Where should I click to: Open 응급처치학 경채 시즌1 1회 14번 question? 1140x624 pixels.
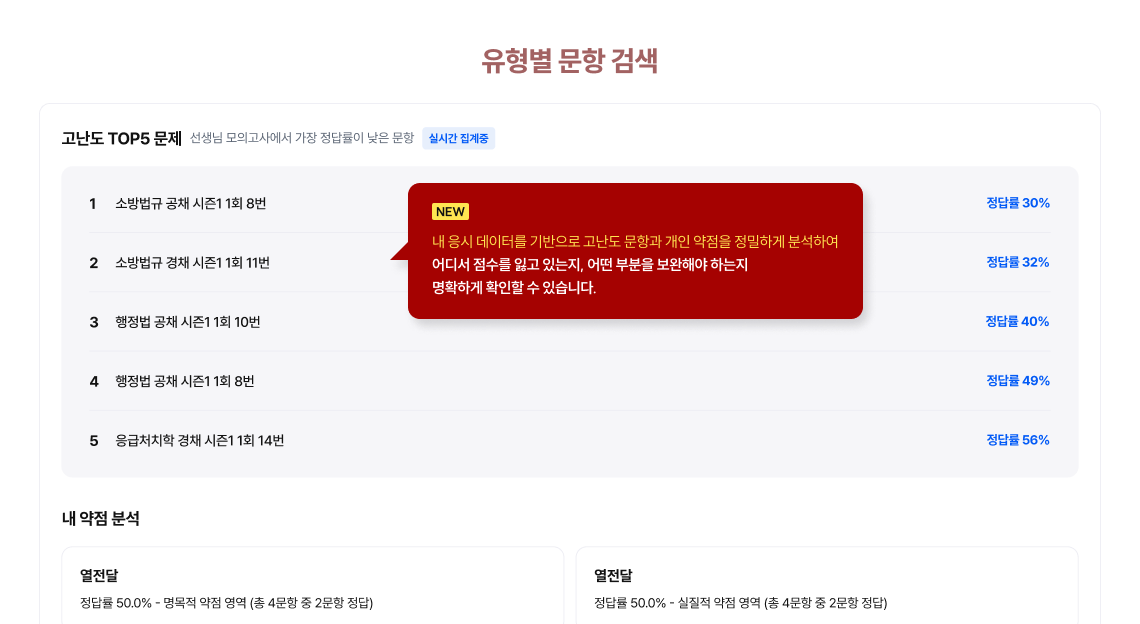coord(199,441)
